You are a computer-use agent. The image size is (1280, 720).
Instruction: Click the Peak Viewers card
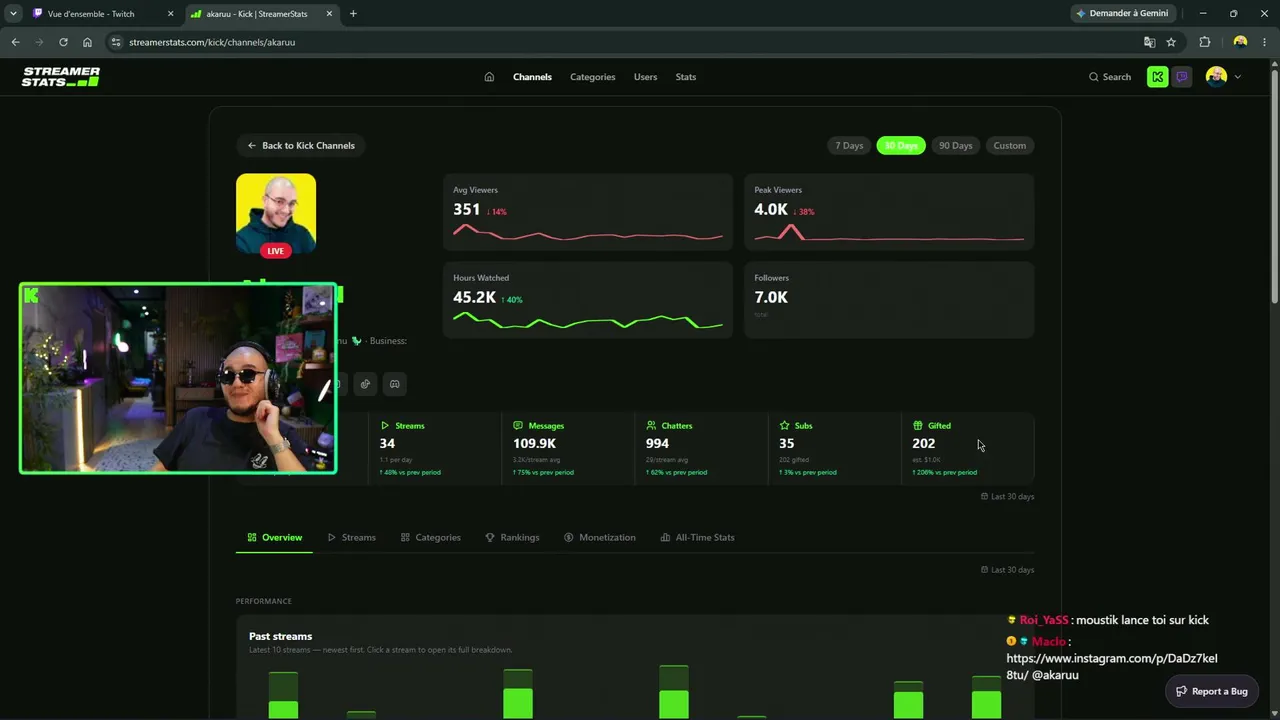pos(889,212)
